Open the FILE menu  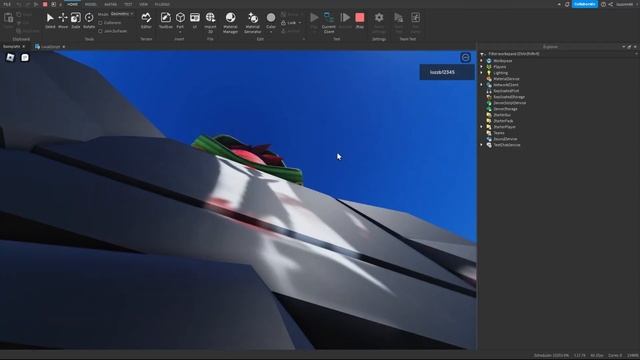coord(7,4)
